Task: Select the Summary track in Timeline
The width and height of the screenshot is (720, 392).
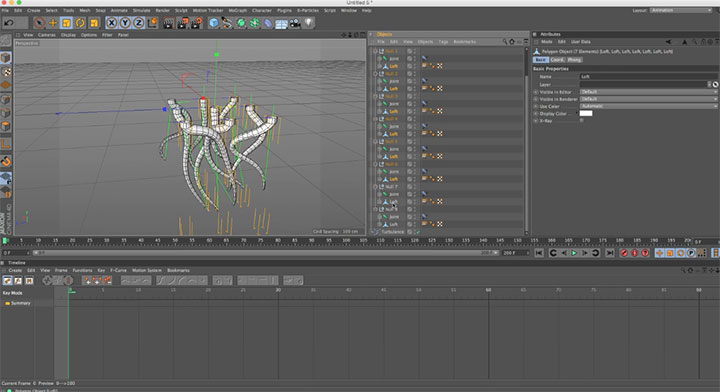Action: 21,303
